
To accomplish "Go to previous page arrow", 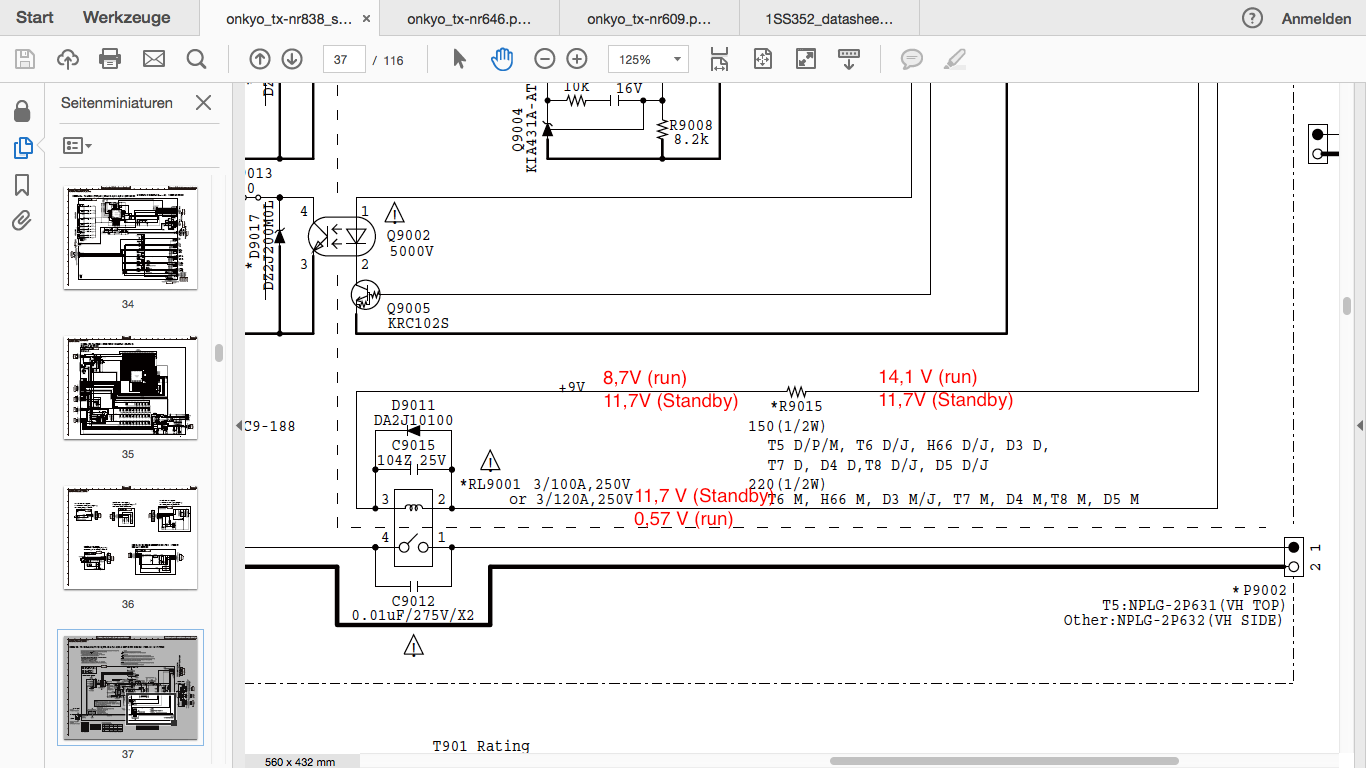I will [259, 59].
